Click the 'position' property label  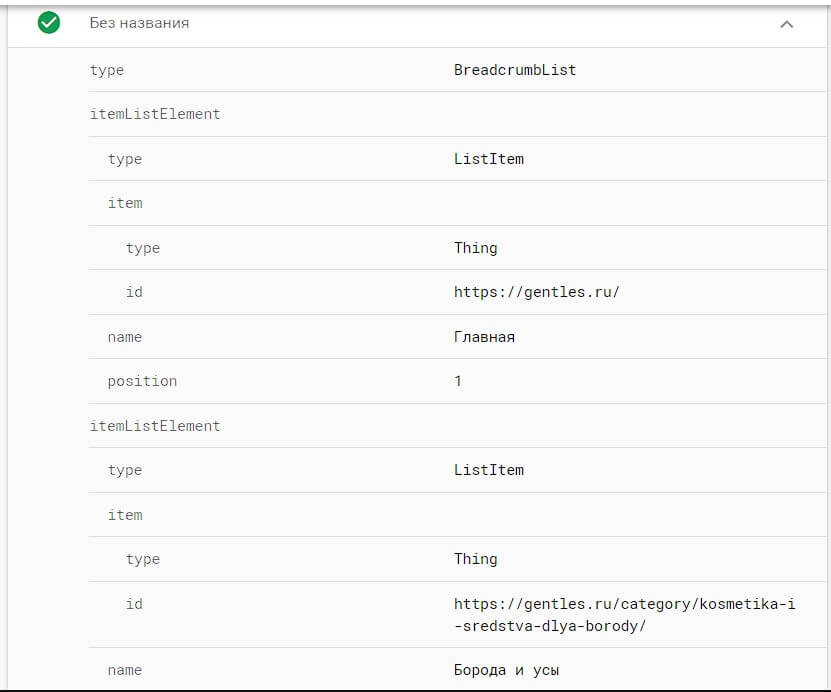(x=142, y=382)
